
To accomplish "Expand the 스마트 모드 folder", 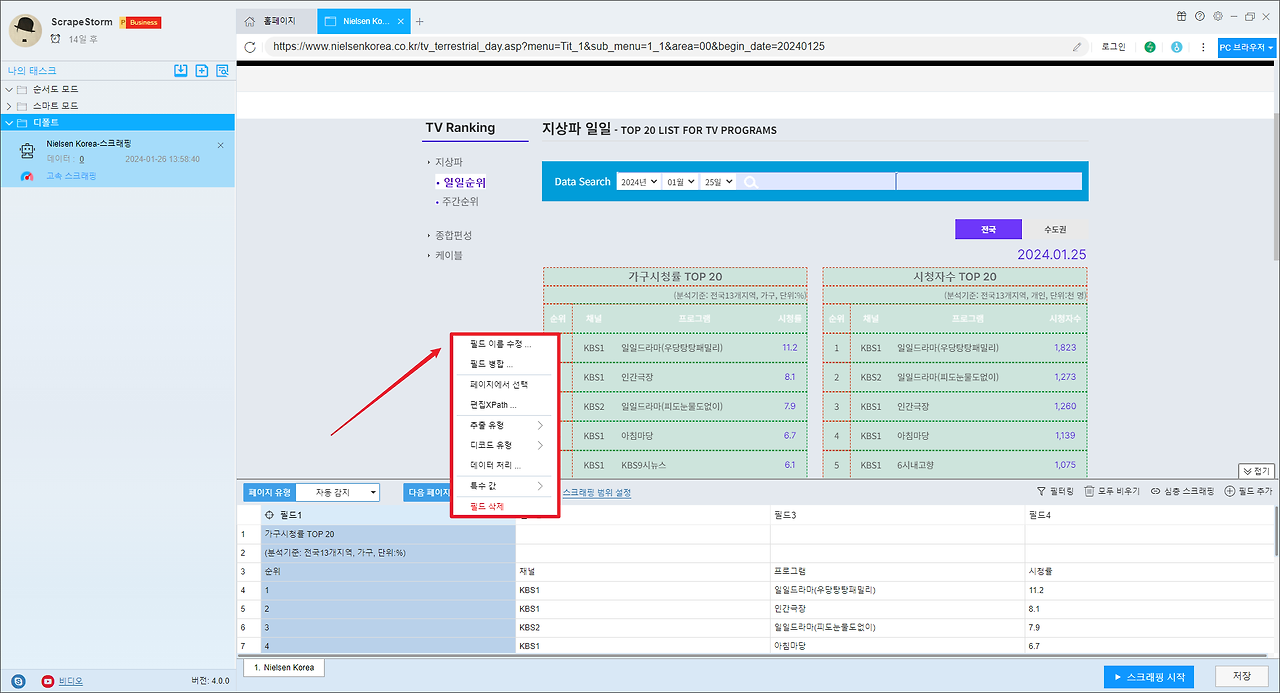I will point(10,105).
